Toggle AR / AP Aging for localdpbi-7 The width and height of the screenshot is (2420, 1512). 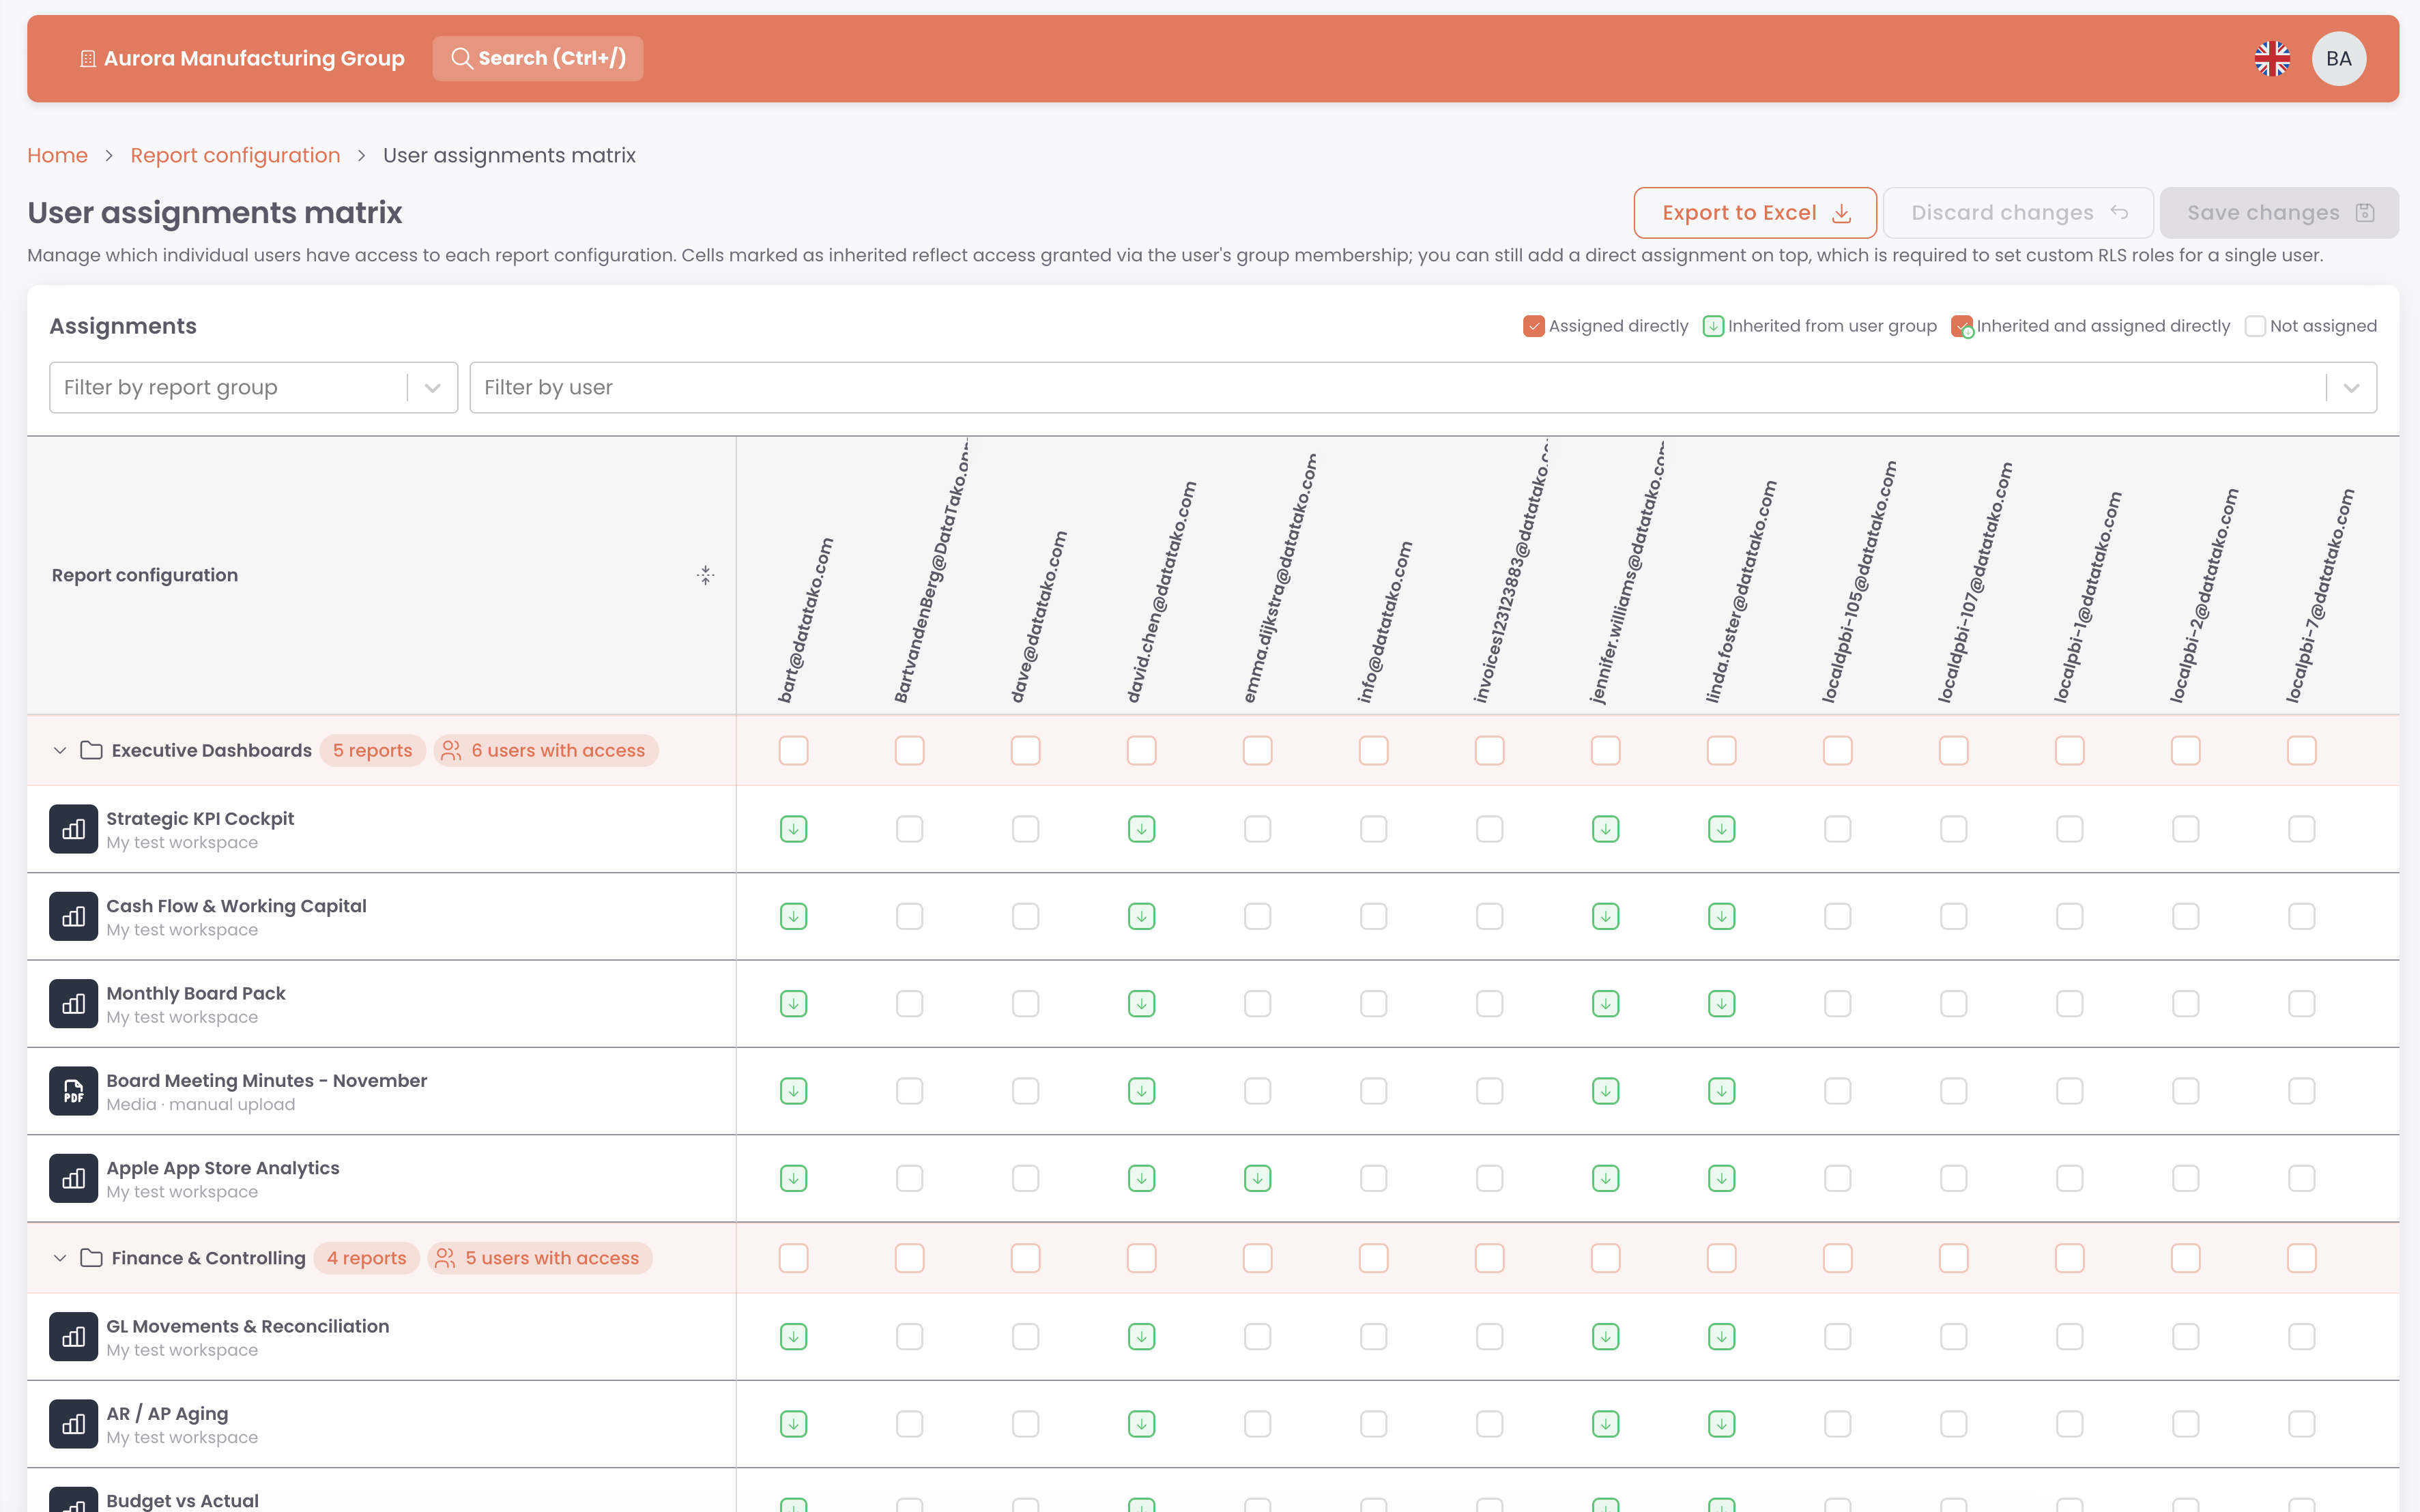point(2301,1424)
